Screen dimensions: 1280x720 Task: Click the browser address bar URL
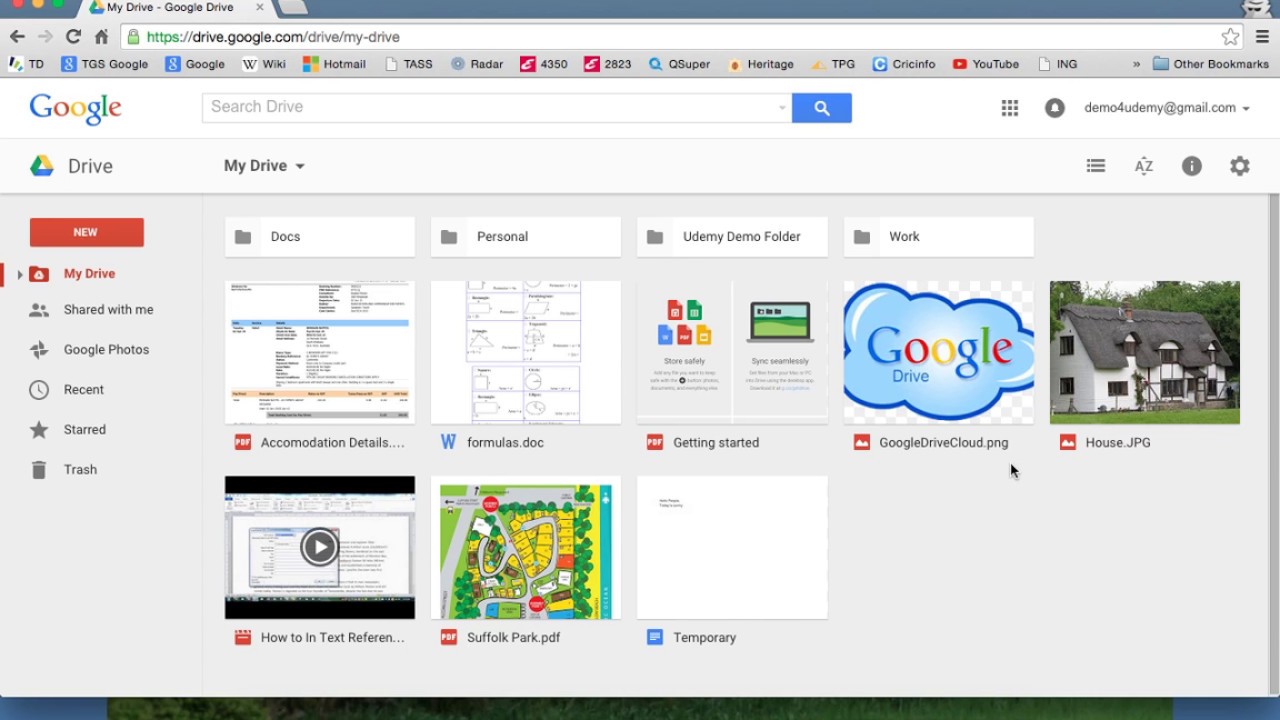click(x=273, y=37)
